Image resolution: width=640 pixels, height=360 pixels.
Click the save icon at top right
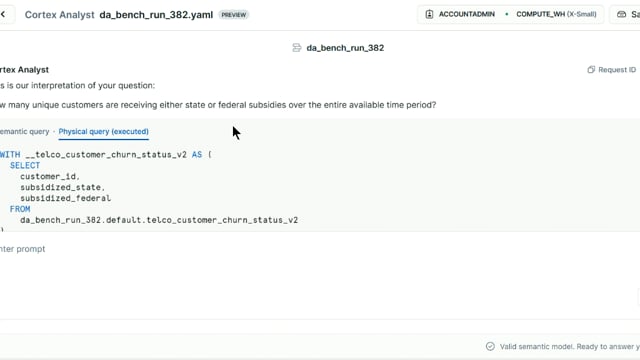[621, 14]
